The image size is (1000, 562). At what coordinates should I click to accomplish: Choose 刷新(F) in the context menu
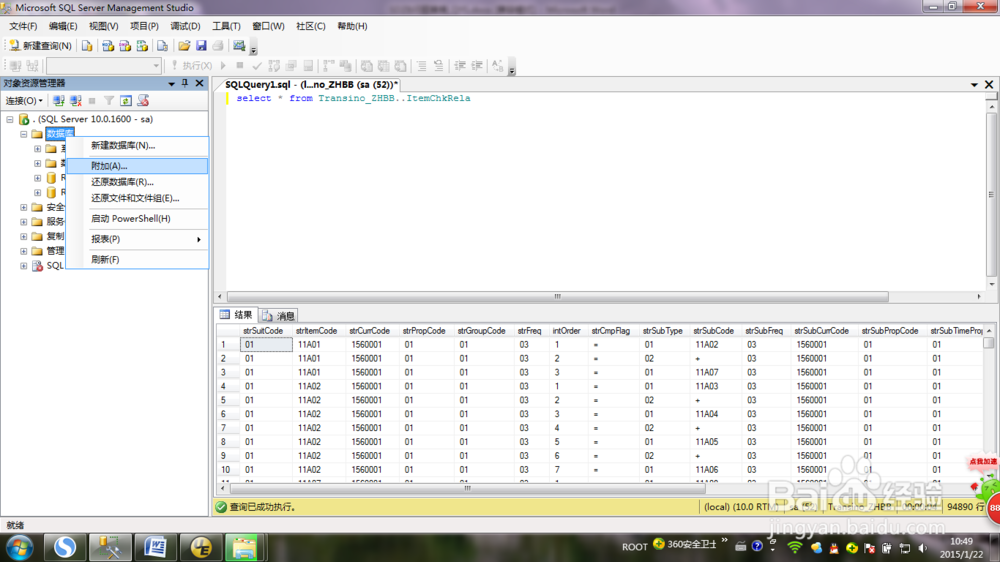pos(137,259)
